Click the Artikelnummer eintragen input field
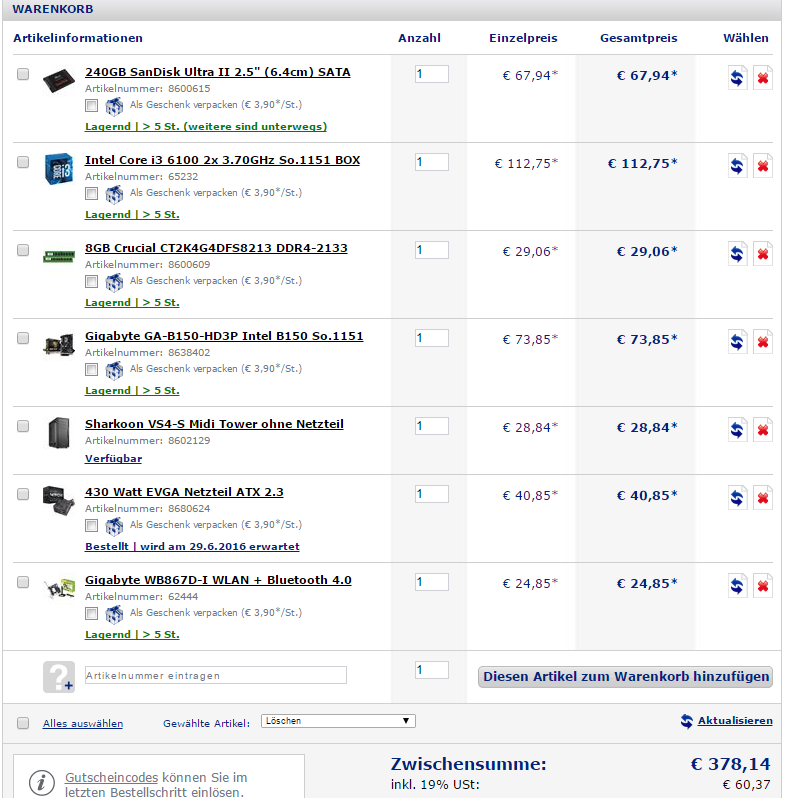Image resolution: width=792 pixels, height=798 pixels. 216,675
